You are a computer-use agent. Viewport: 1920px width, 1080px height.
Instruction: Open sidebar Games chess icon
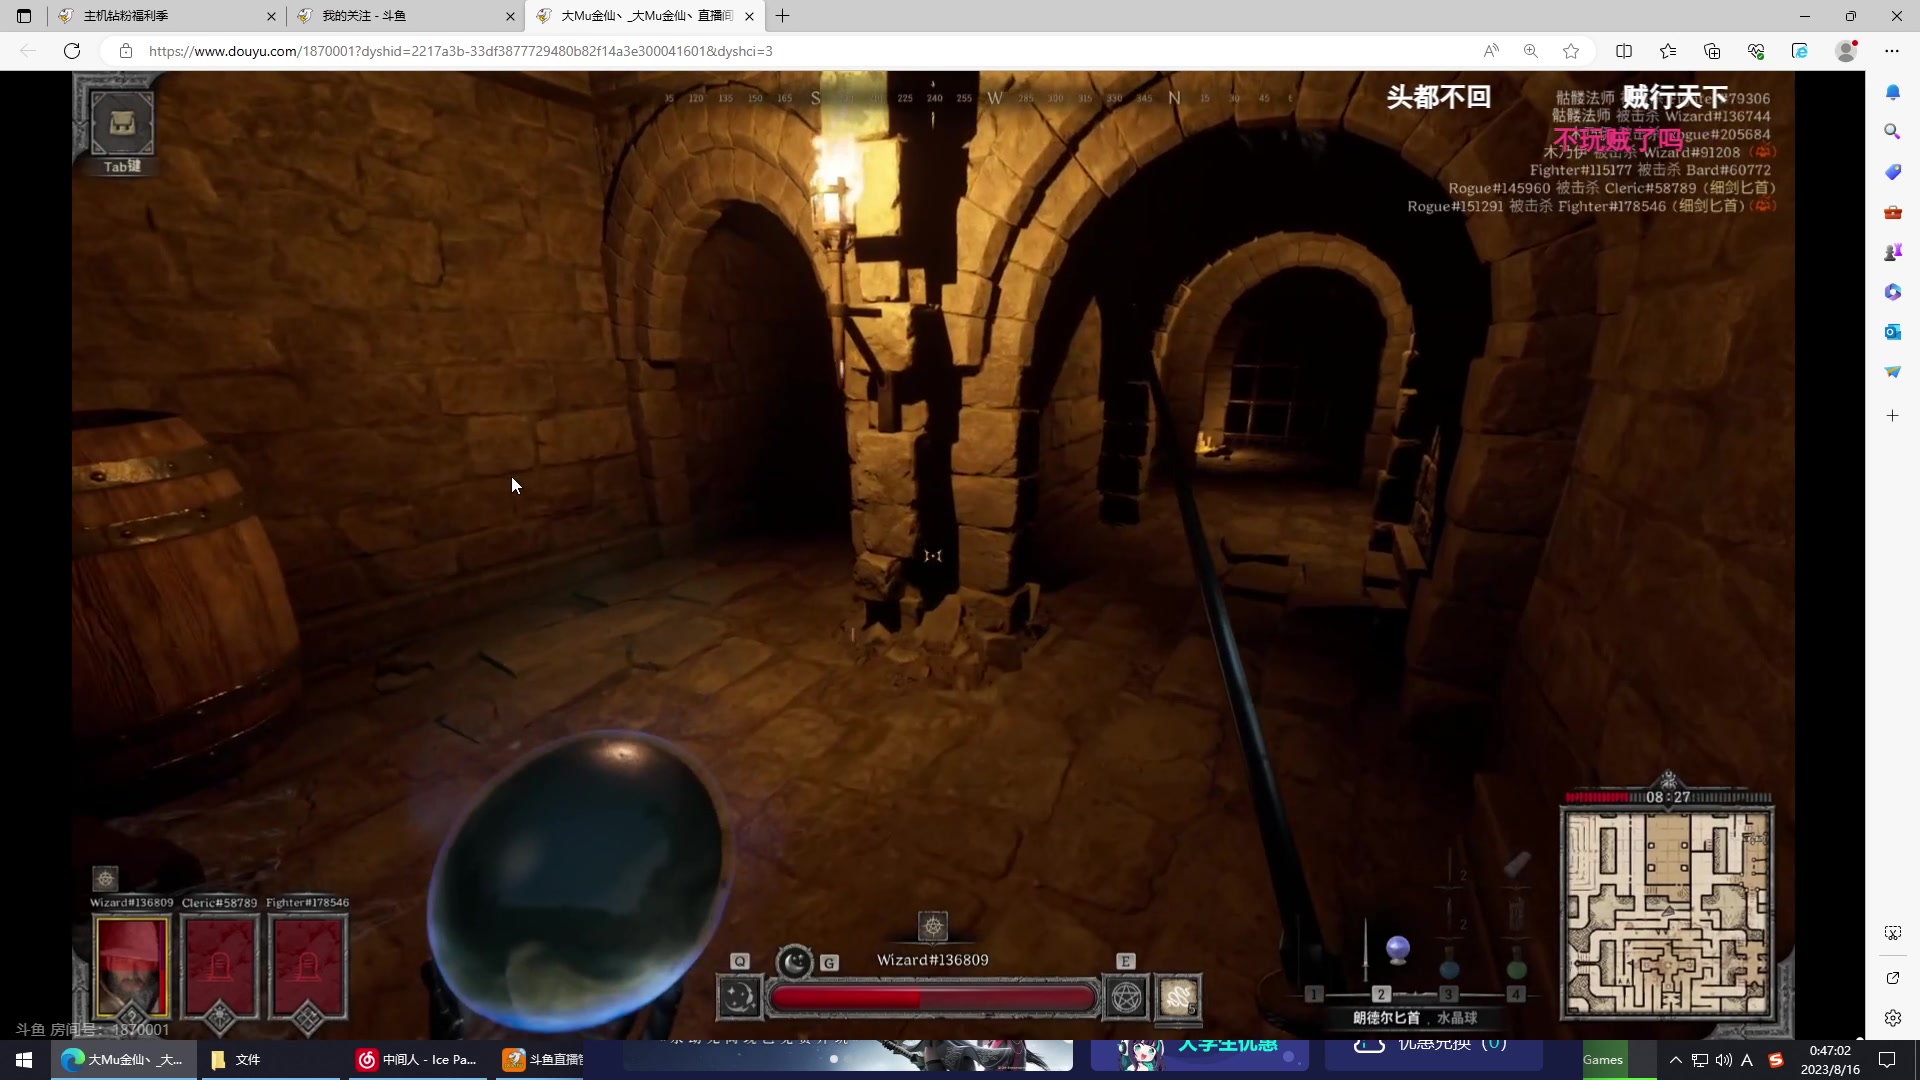tap(1893, 252)
